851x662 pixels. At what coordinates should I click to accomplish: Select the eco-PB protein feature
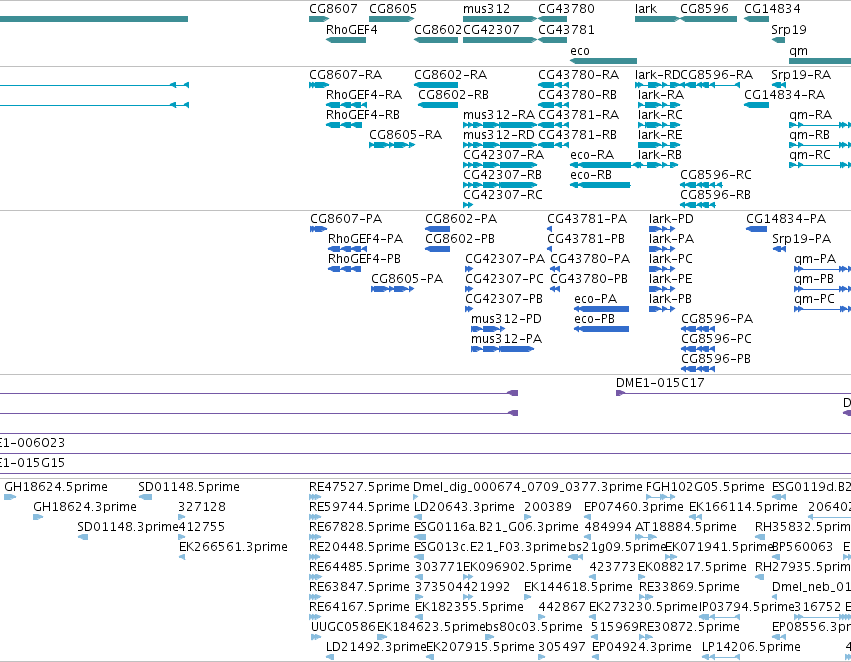coord(601,329)
